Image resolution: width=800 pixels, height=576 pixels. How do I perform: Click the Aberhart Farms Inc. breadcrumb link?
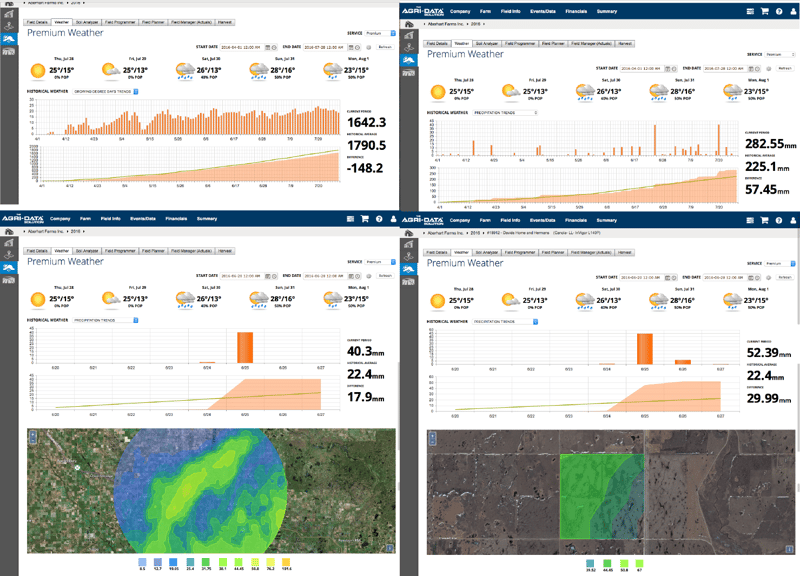pyautogui.click(x=447, y=27)
